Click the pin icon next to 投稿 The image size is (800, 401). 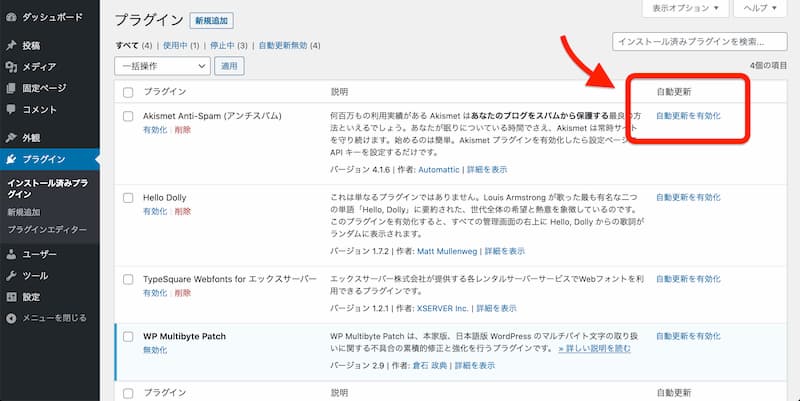click(x=11, y=45)
